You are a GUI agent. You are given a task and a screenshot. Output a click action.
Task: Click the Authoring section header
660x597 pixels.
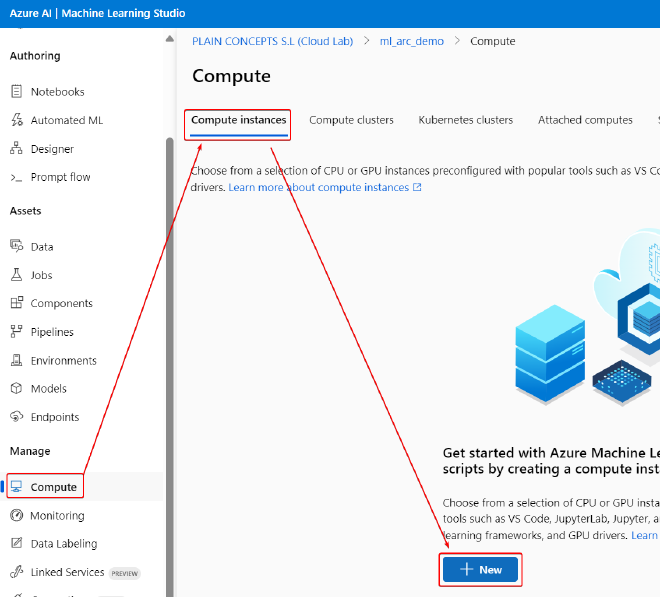pos(35,56)
